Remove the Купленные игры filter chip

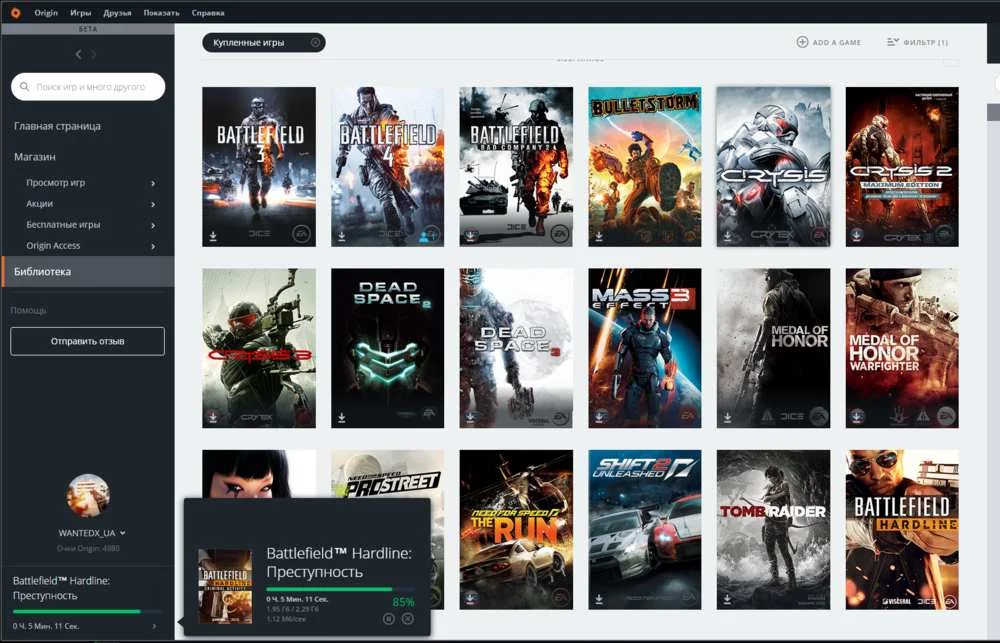pos(315,43)
